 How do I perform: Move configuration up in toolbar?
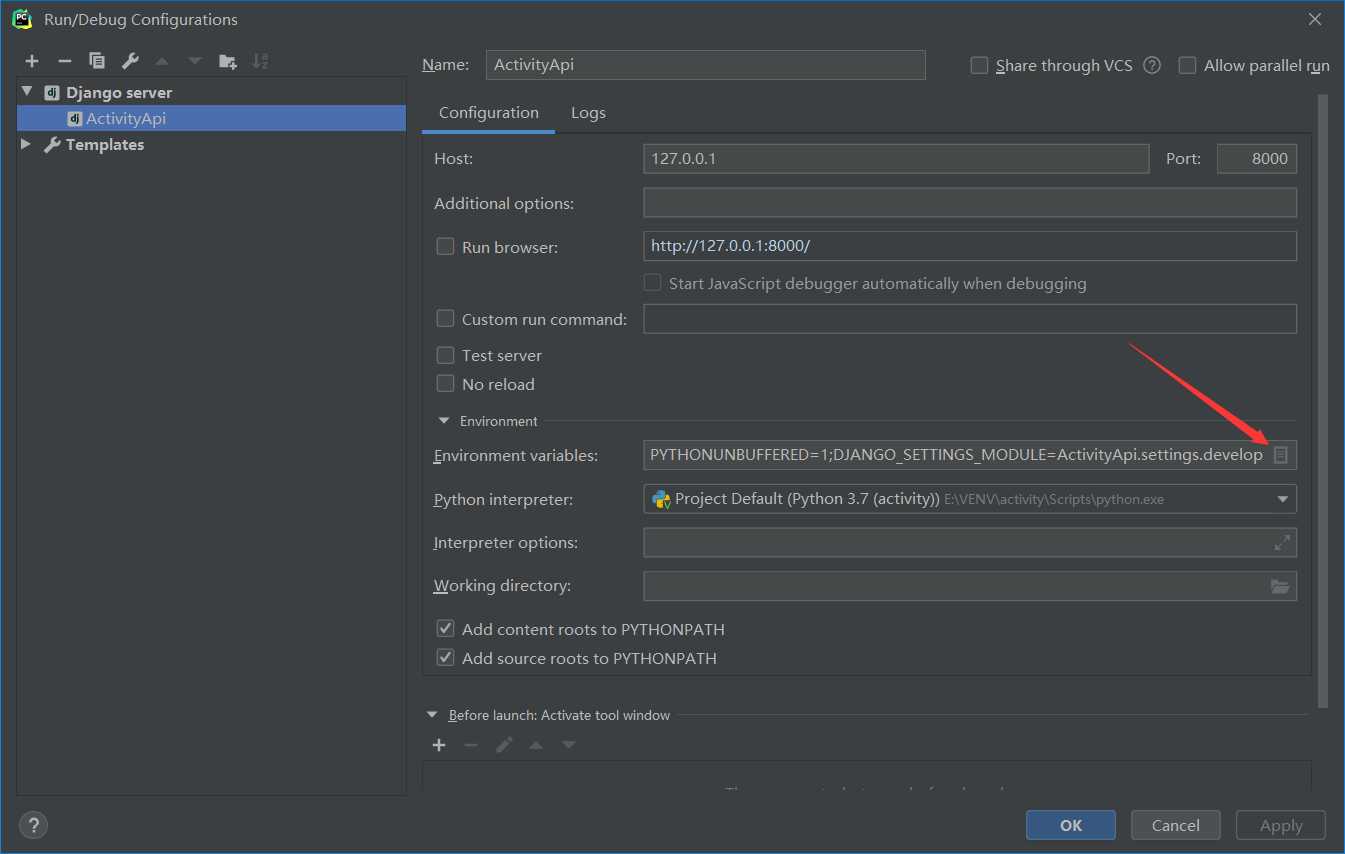[162, 61]
